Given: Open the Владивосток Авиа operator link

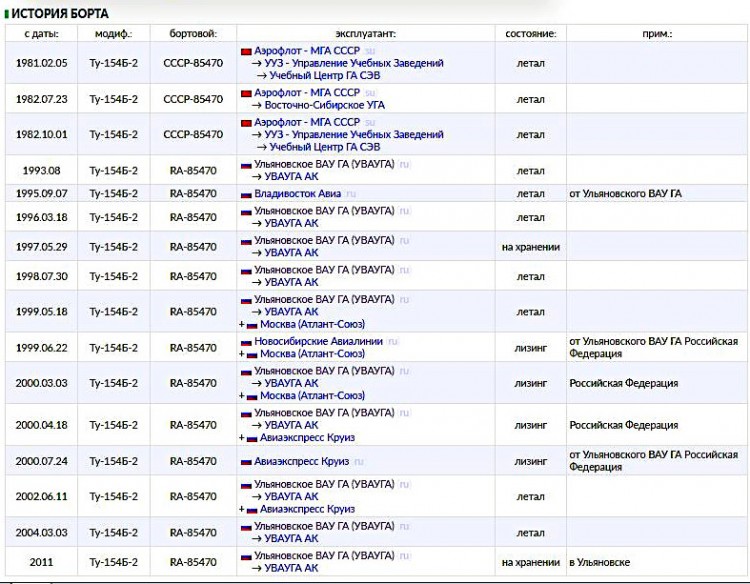Looking at the screenshot, I should pos(298,194).
